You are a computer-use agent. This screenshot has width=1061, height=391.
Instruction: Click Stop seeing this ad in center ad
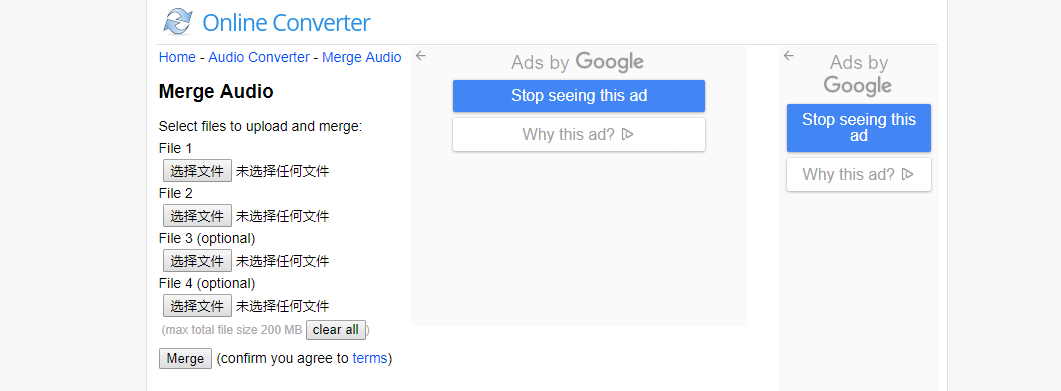pos(579,96)
